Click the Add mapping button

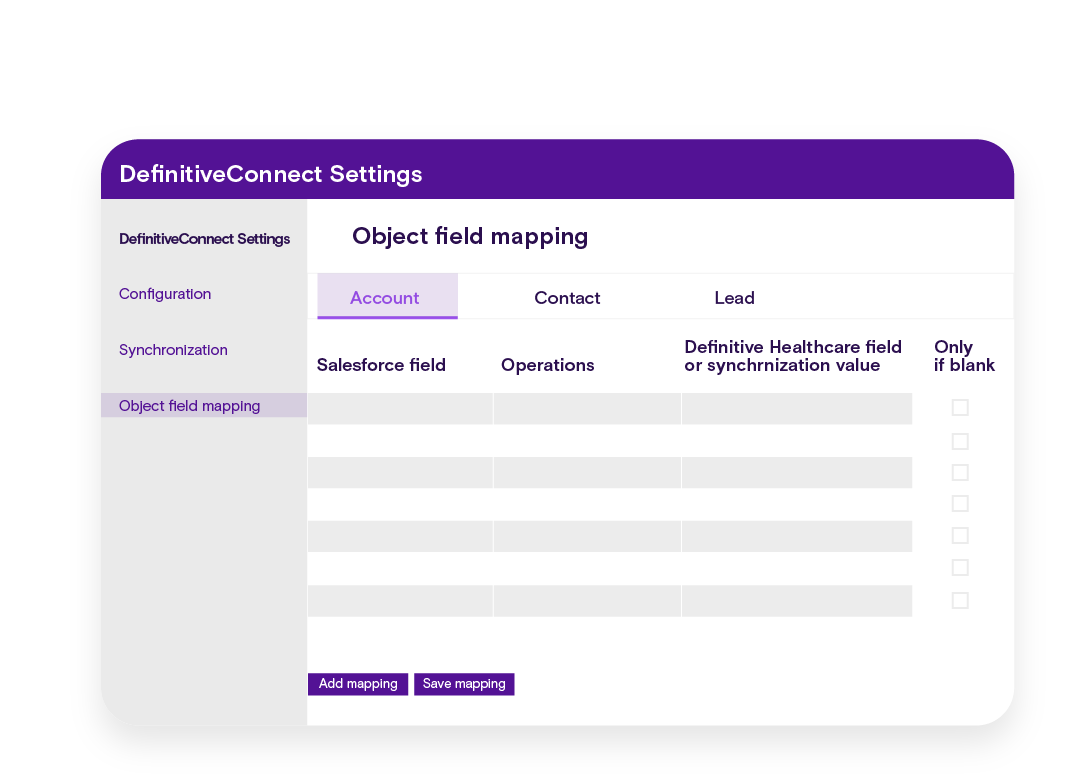pos(358,684)
